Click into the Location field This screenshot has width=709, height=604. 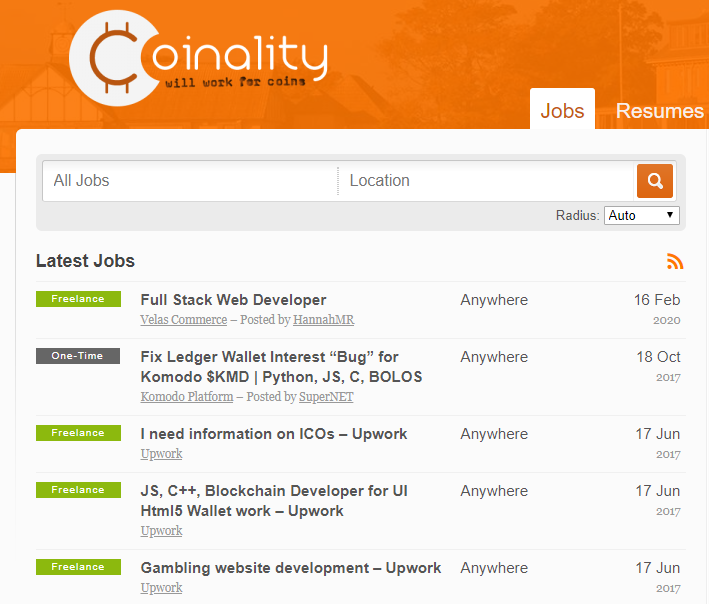click(487, 181)
